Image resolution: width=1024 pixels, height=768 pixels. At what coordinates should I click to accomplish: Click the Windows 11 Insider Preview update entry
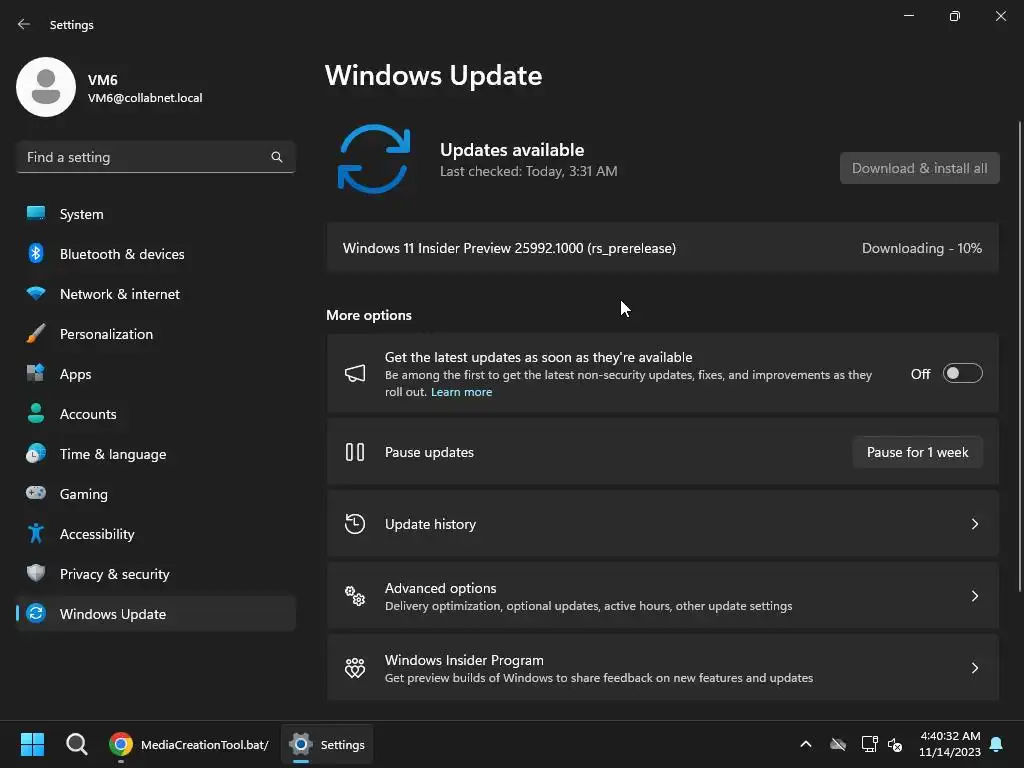662,248
